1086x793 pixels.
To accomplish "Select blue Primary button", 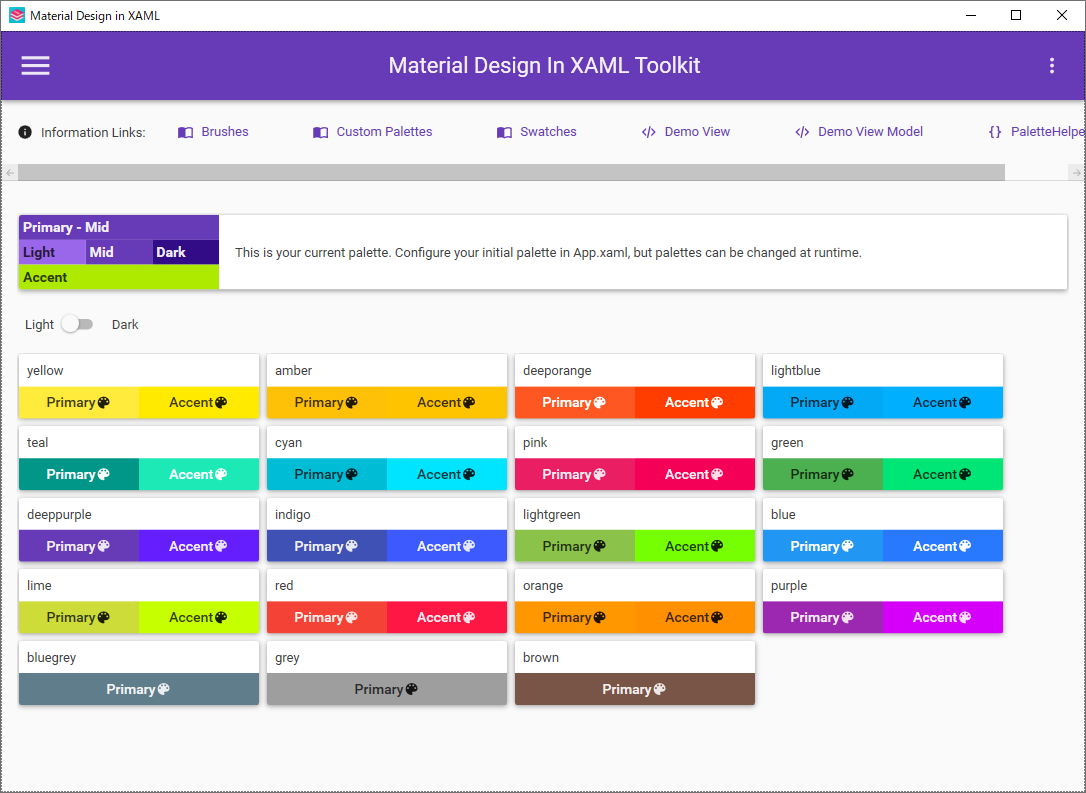I will pos(823,546).
